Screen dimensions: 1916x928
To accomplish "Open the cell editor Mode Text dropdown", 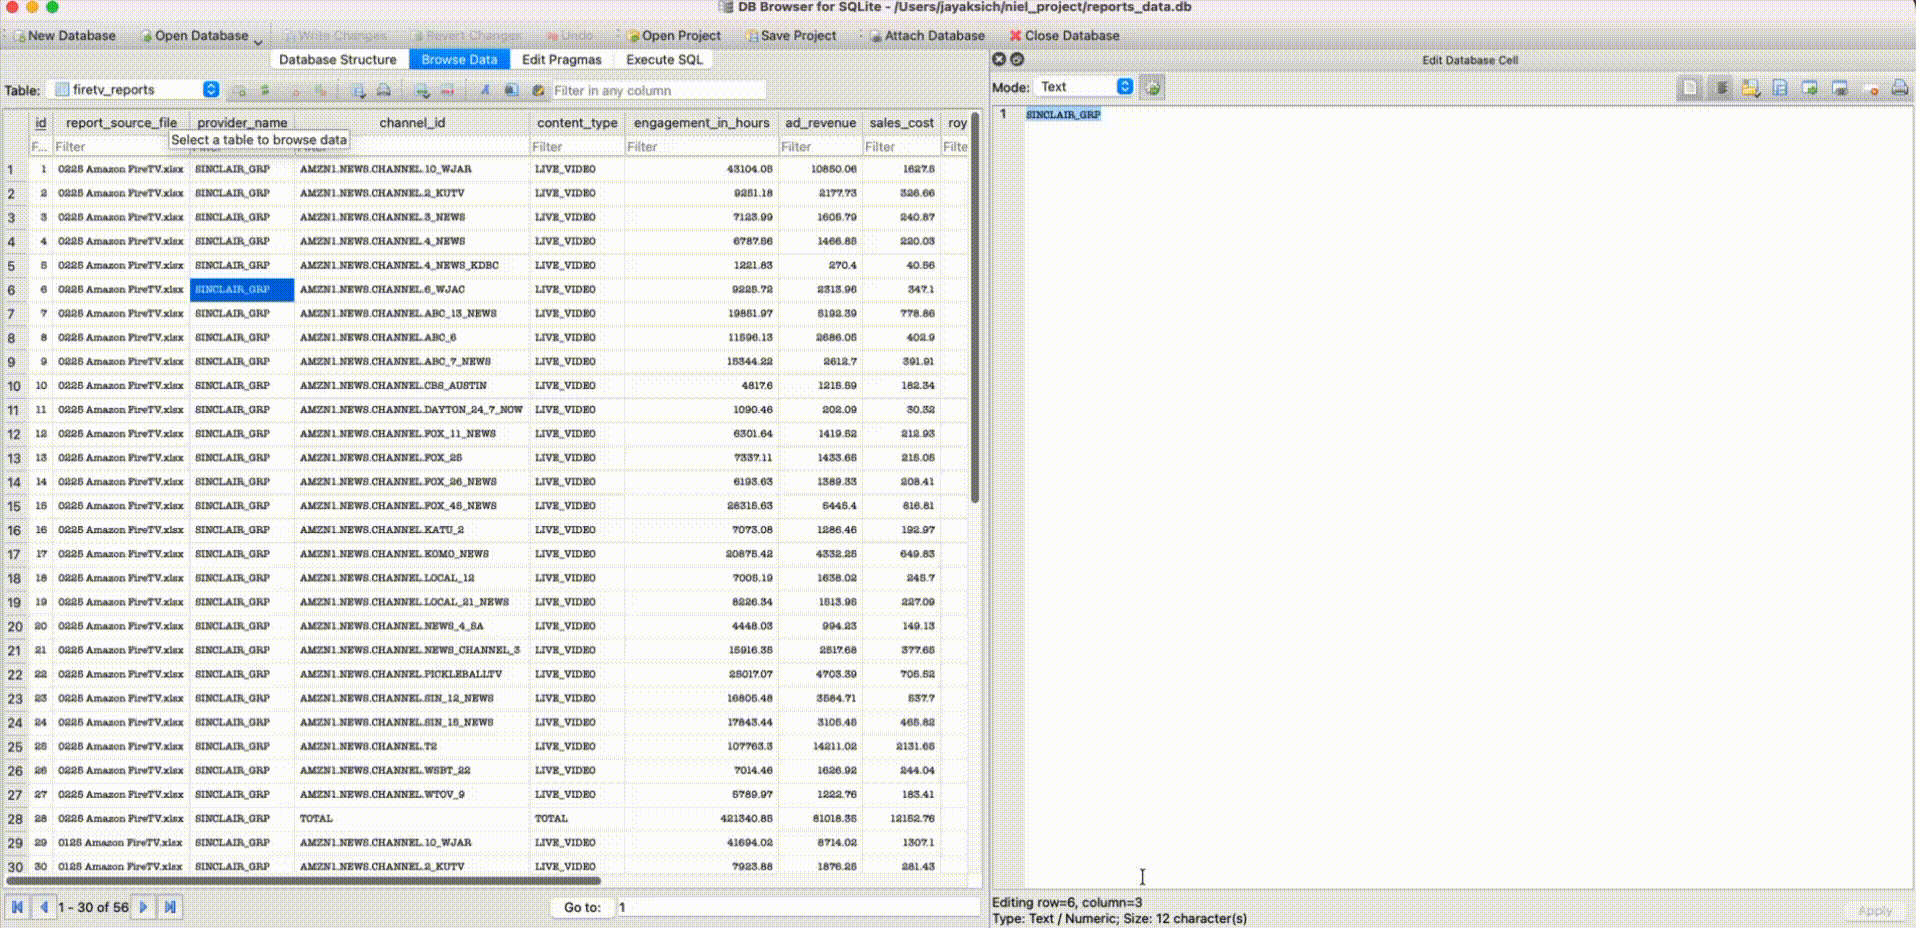I will click(1084, 87).
